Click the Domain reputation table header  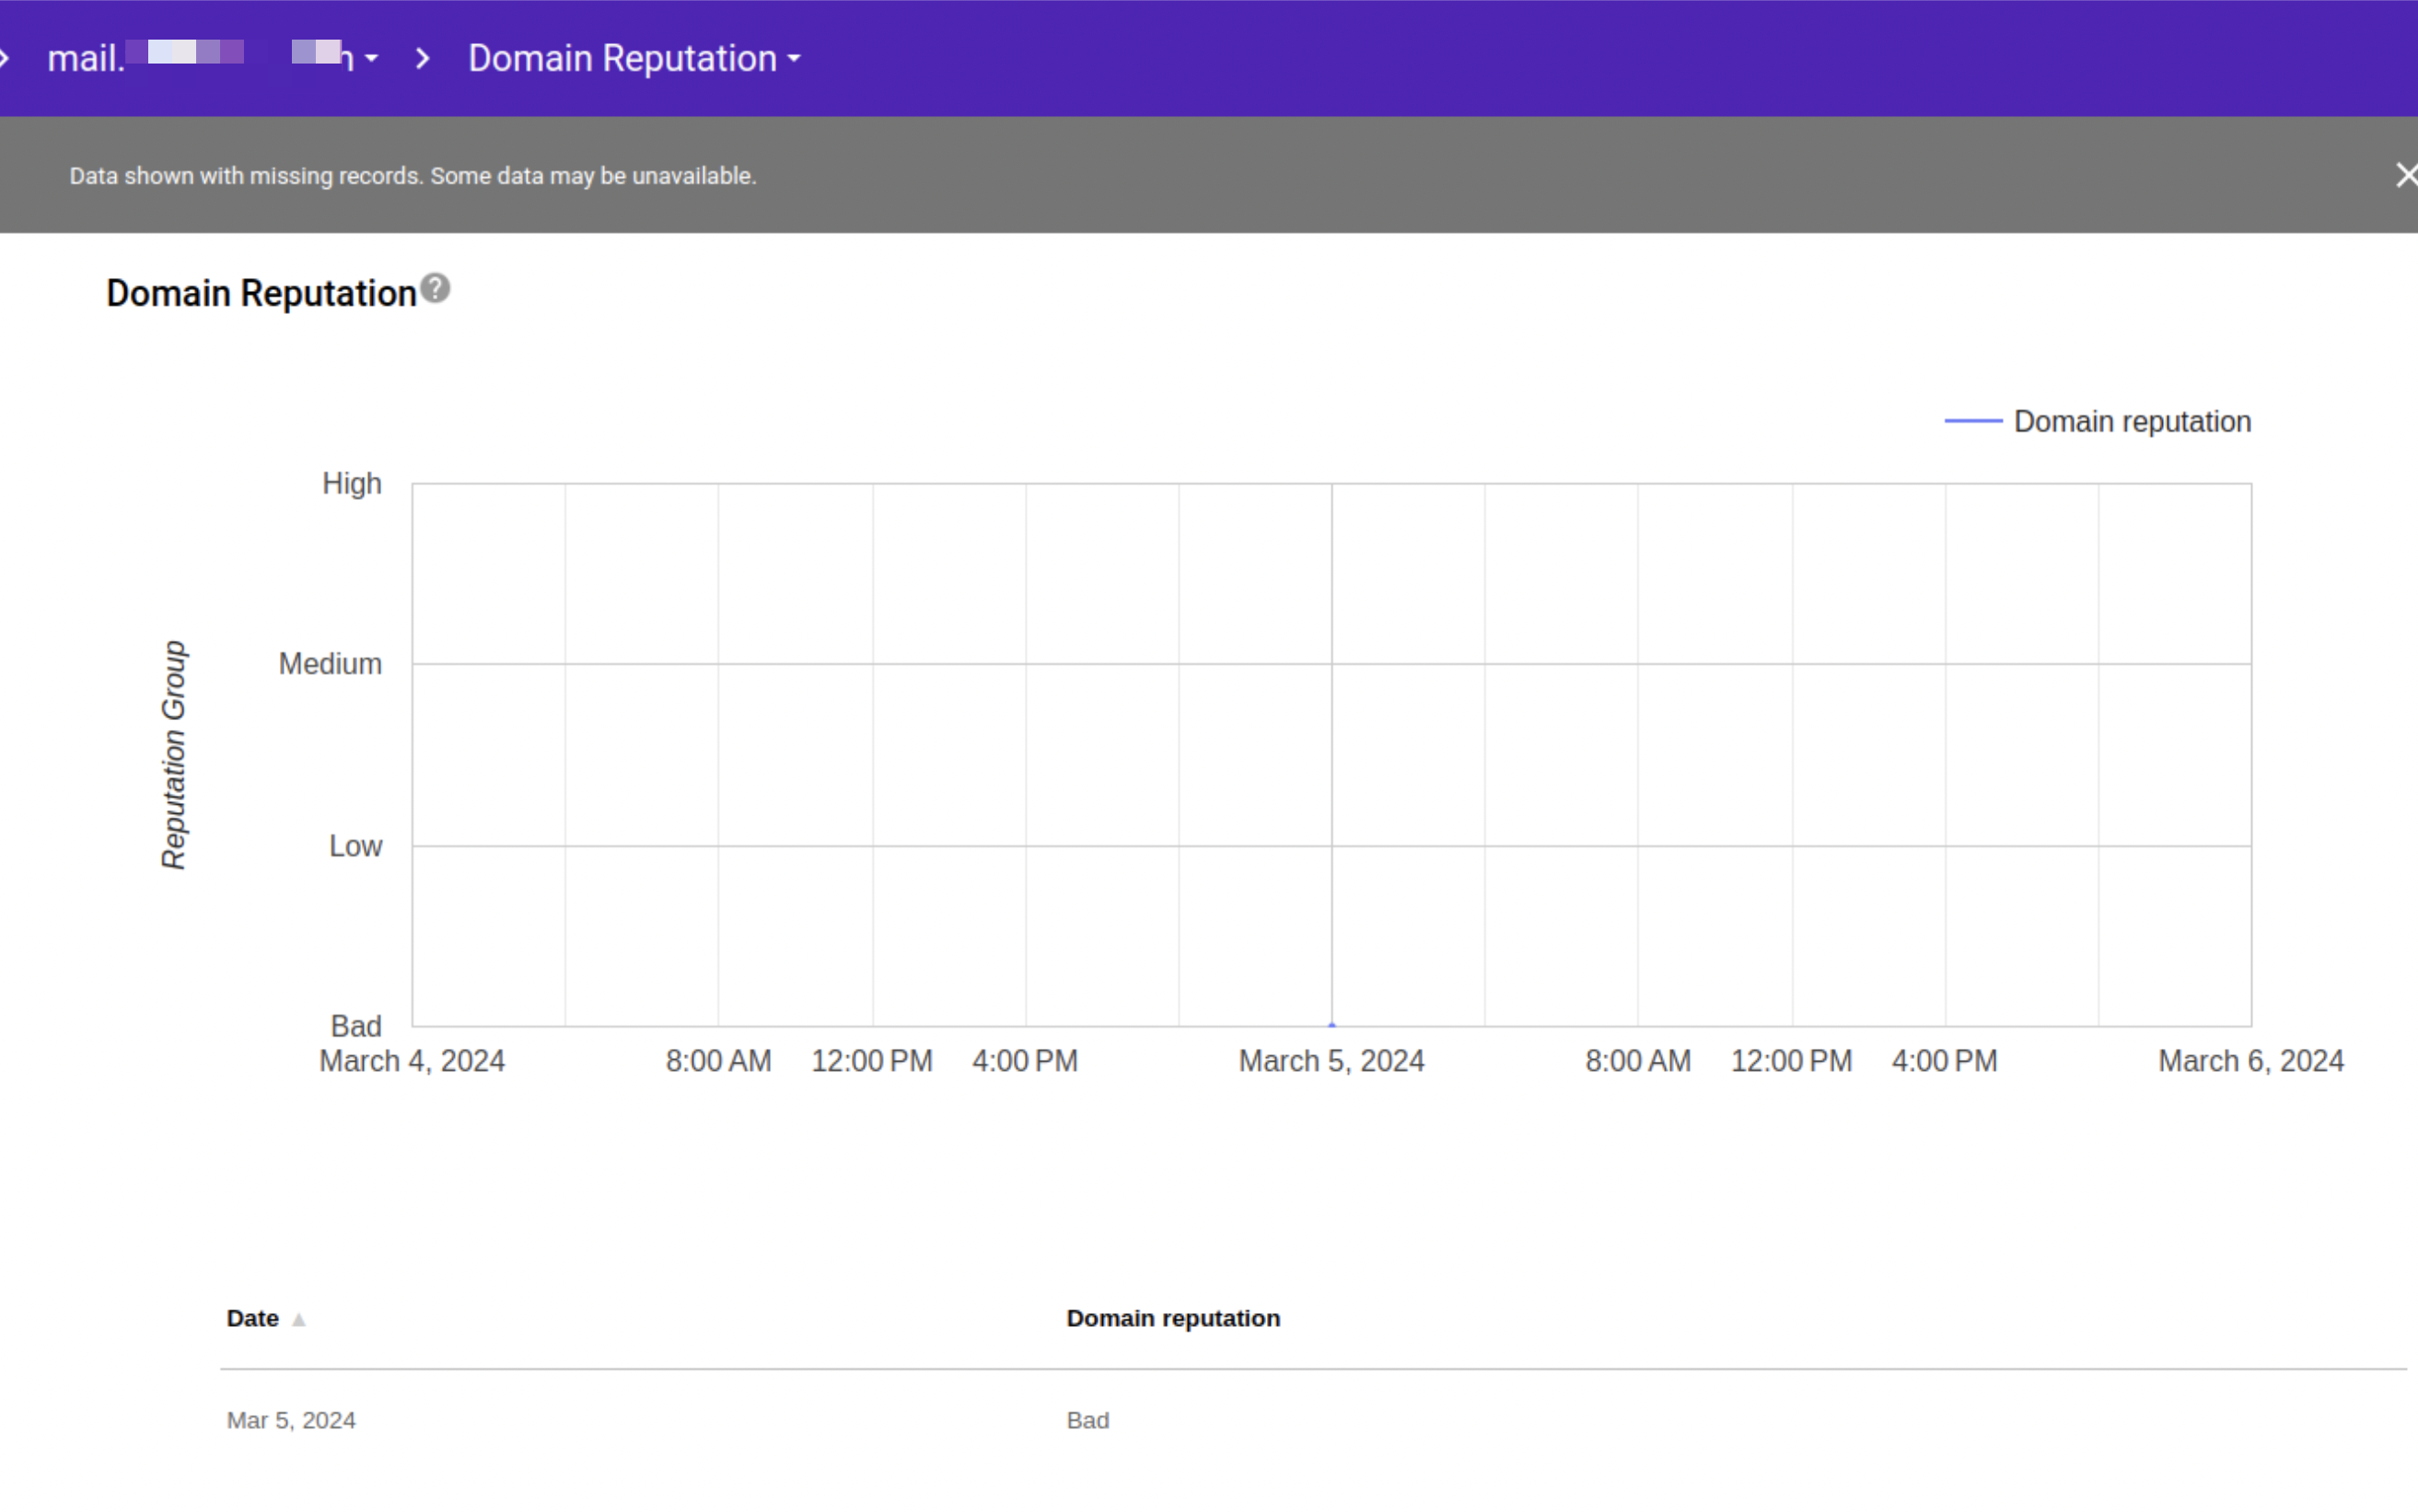[x=1174, y=1317]
